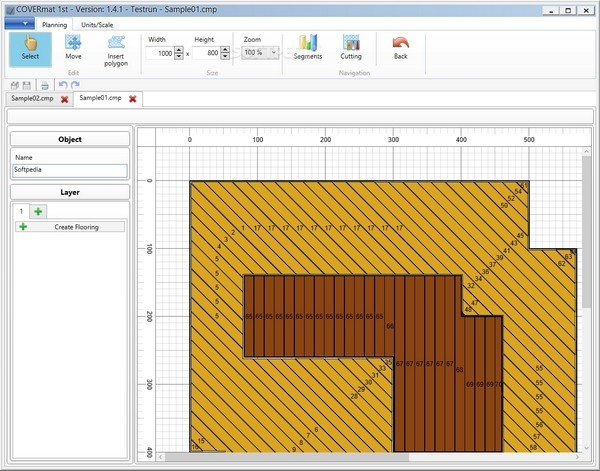This screenshot has width=600, height=471.
Task: Click the Height spinner arrows
Action: tap(226, 52)
